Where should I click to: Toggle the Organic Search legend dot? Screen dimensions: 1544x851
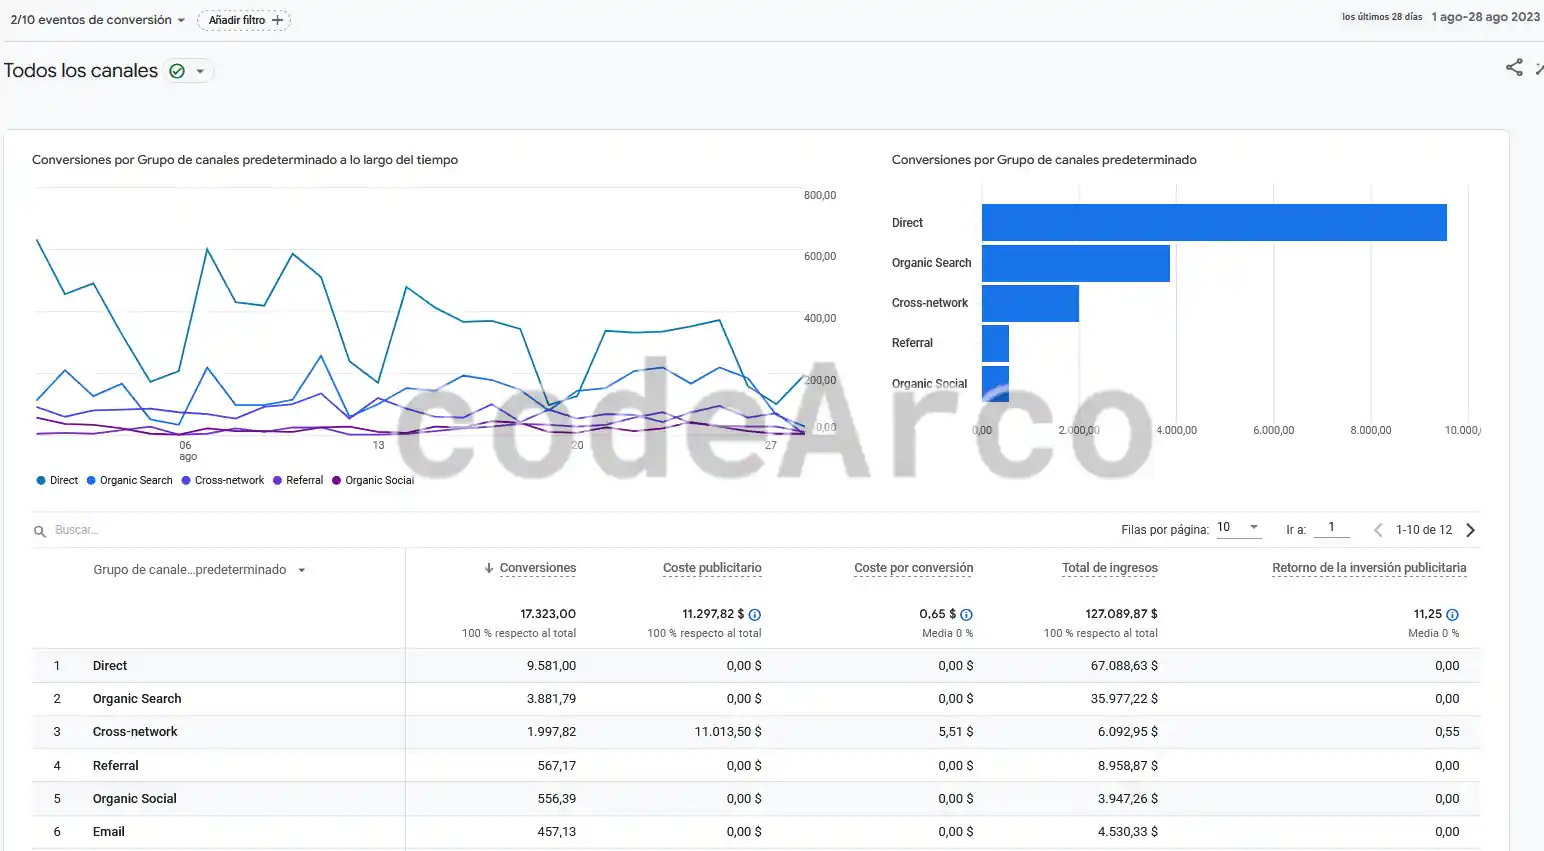coord(91,480)
